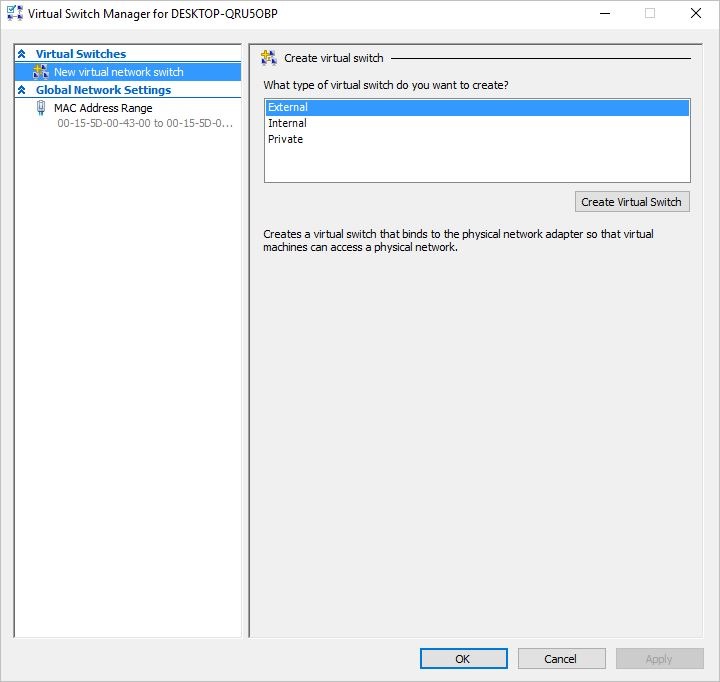This screenshot has height=682, width=720.
Task: Select the Virtual Switches header label
Action: (81, 54)
